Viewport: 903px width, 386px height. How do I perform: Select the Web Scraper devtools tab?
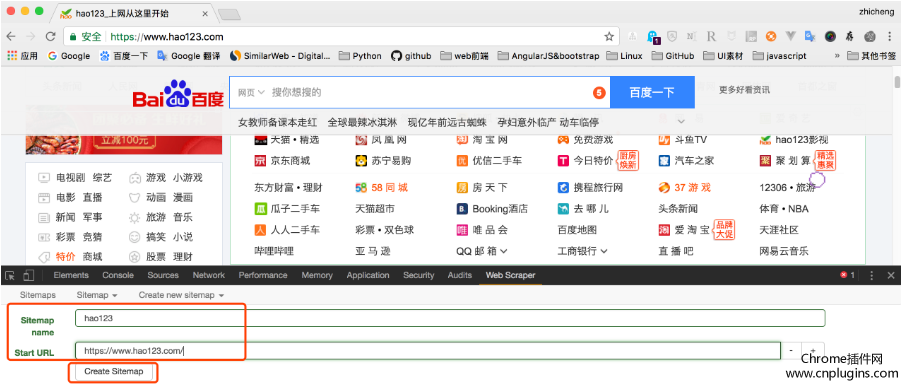(510, 275)
